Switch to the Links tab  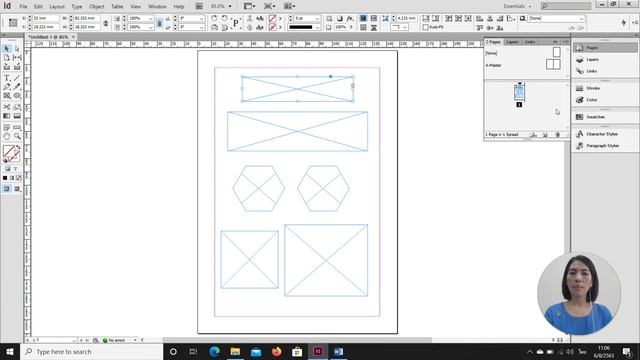click(x=530, y=42)
